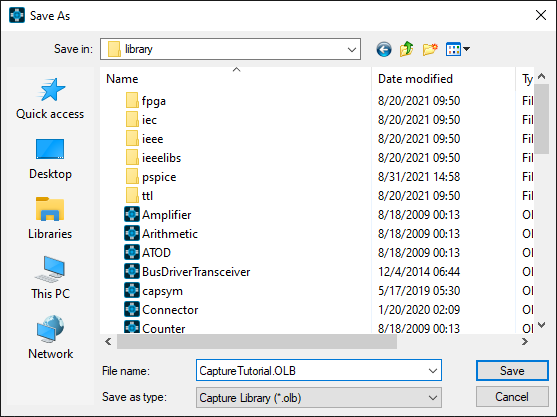Sort files by Name column header
Viewport: 557px width, 417px height.
pyautogui.click(x=236, y=79)
